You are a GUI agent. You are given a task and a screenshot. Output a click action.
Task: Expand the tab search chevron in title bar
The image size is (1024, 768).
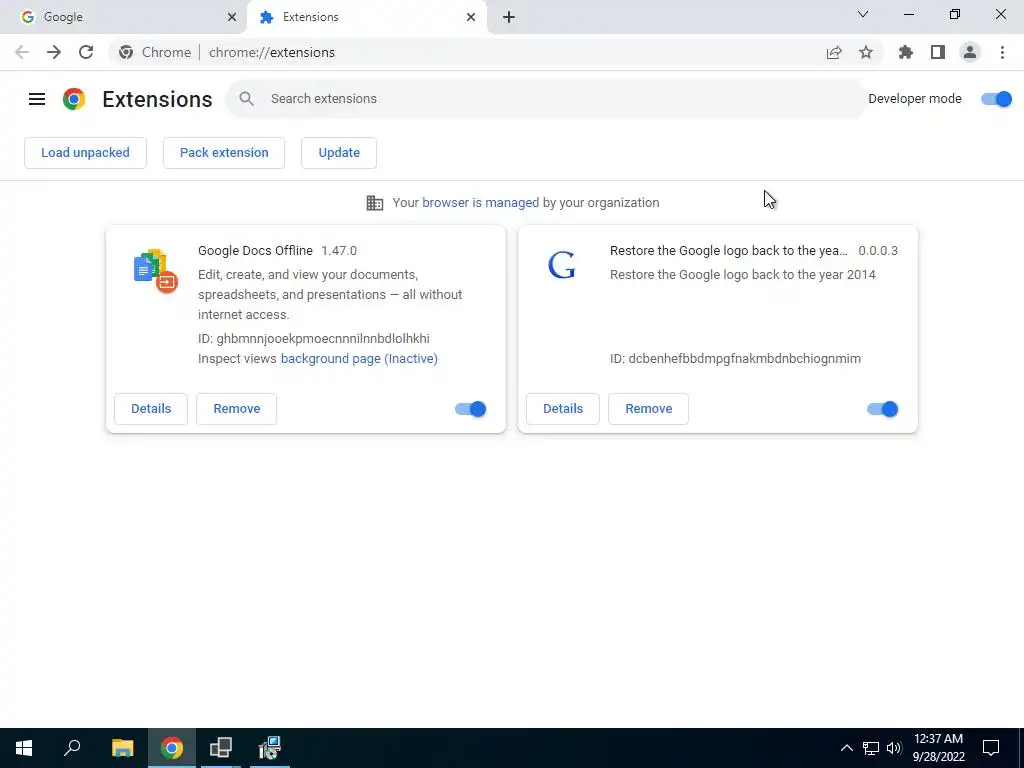tap(863, 14)
